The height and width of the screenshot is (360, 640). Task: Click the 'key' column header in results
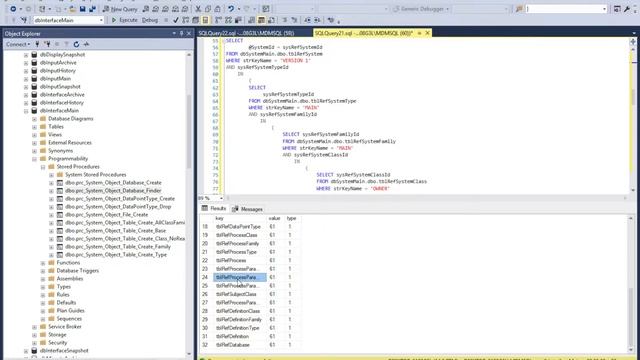click(240, 218)
